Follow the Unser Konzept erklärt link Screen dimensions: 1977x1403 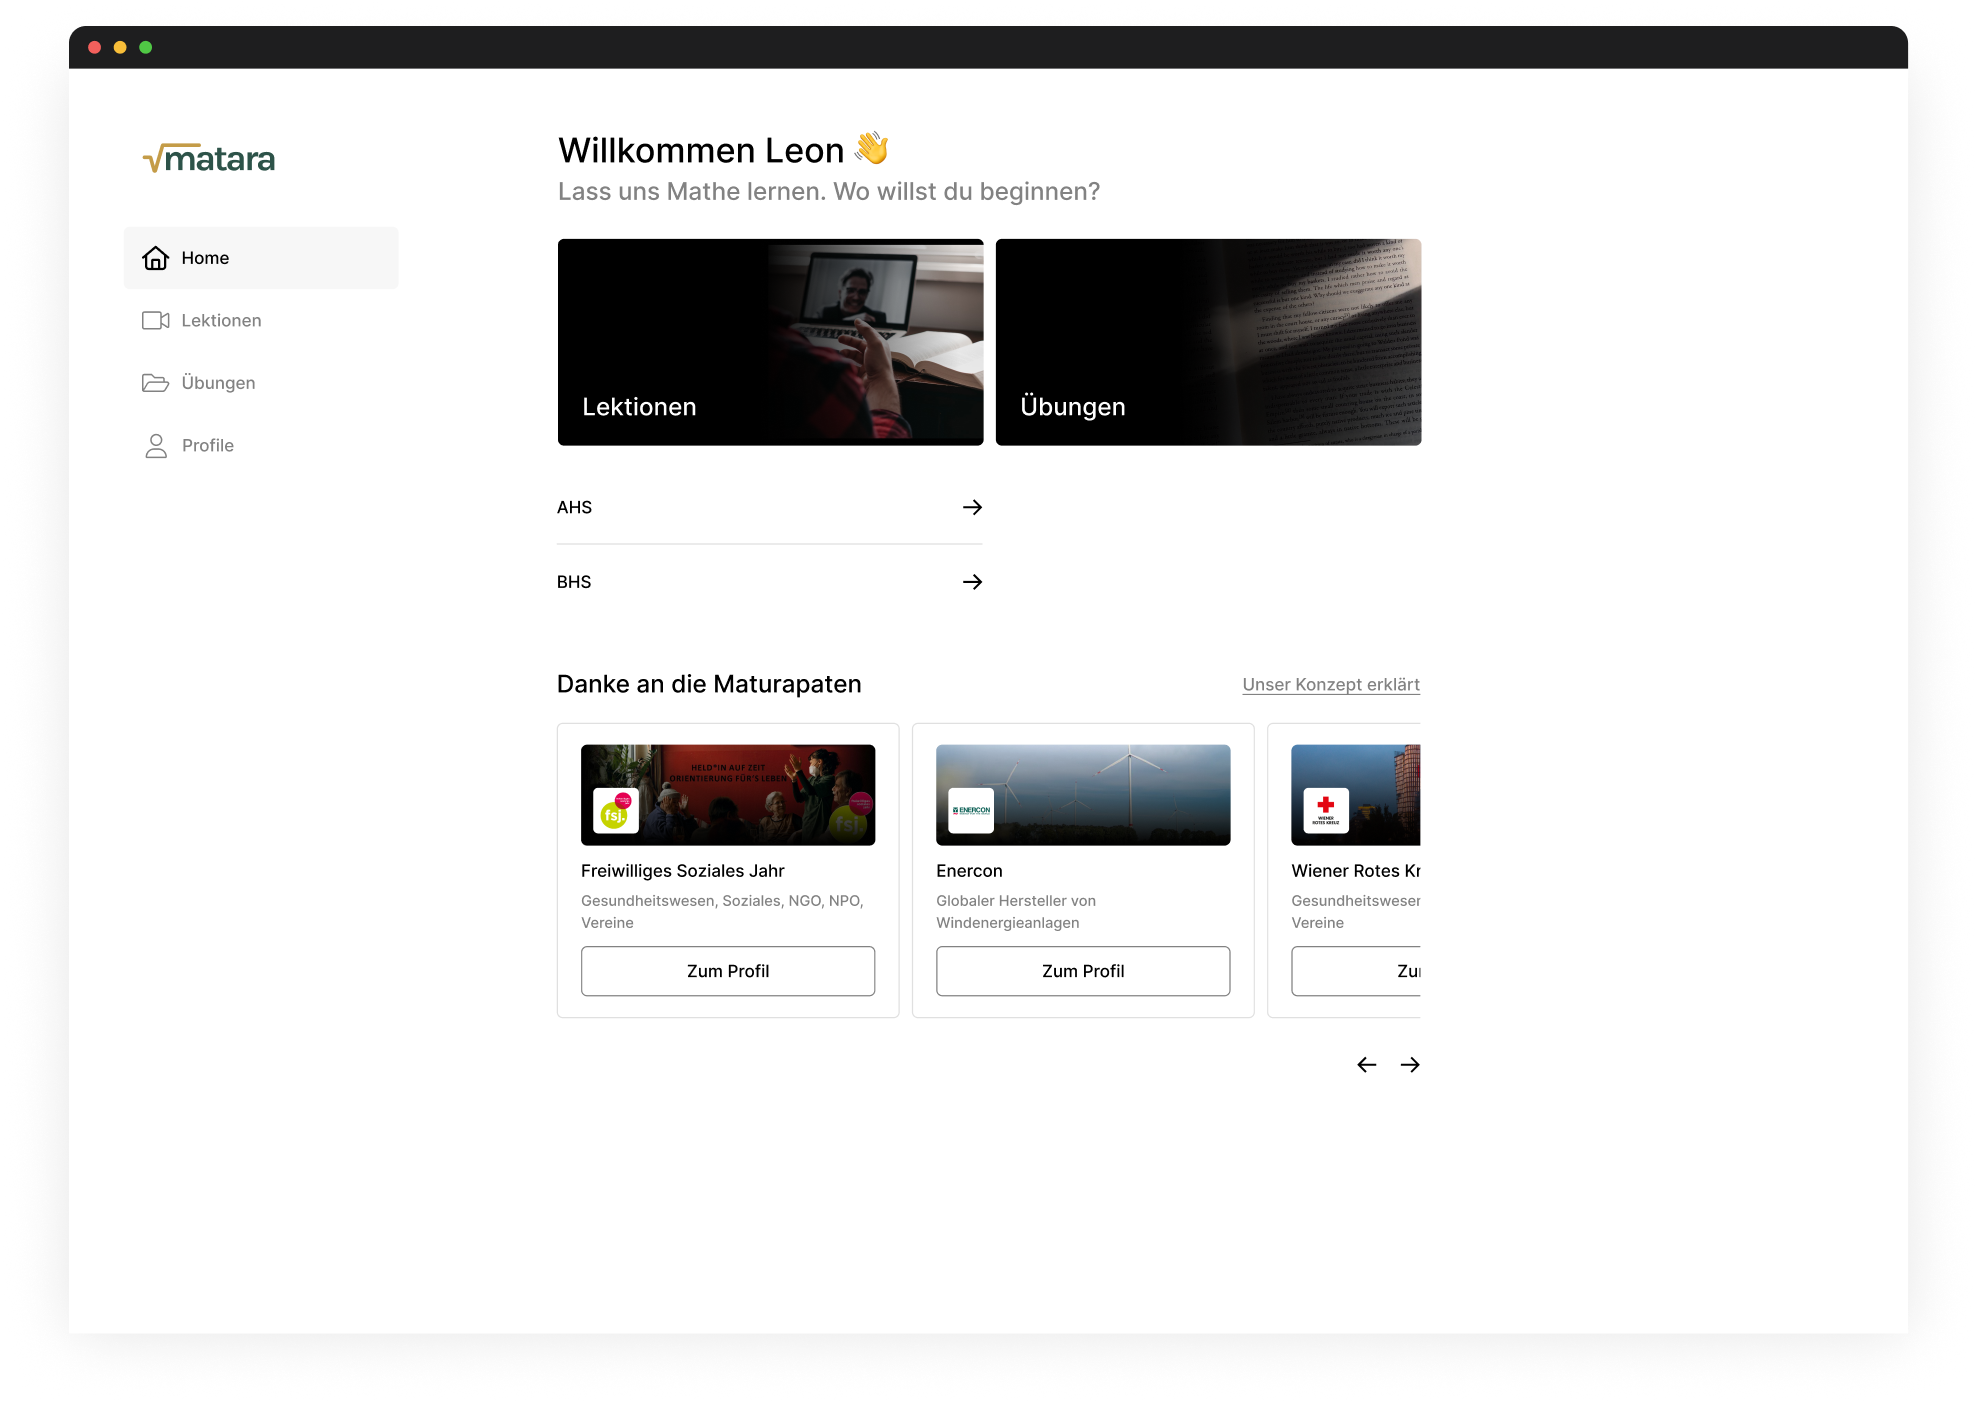[x=1330, y=685]
